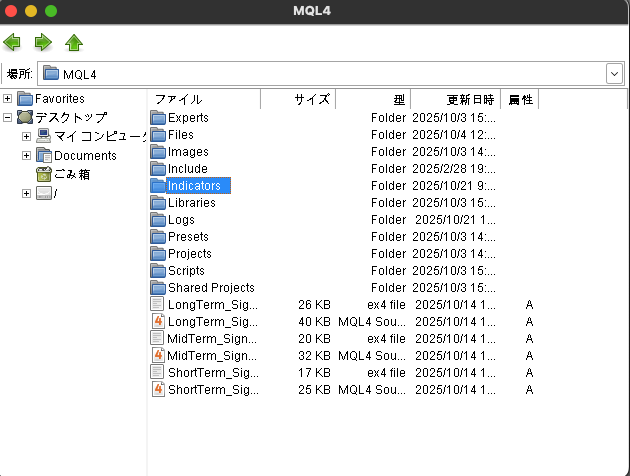Image resolution: width=630 pixels, height=476 pixels.
Task: Expand the マイ コンピュータ node
Action: 27,137
